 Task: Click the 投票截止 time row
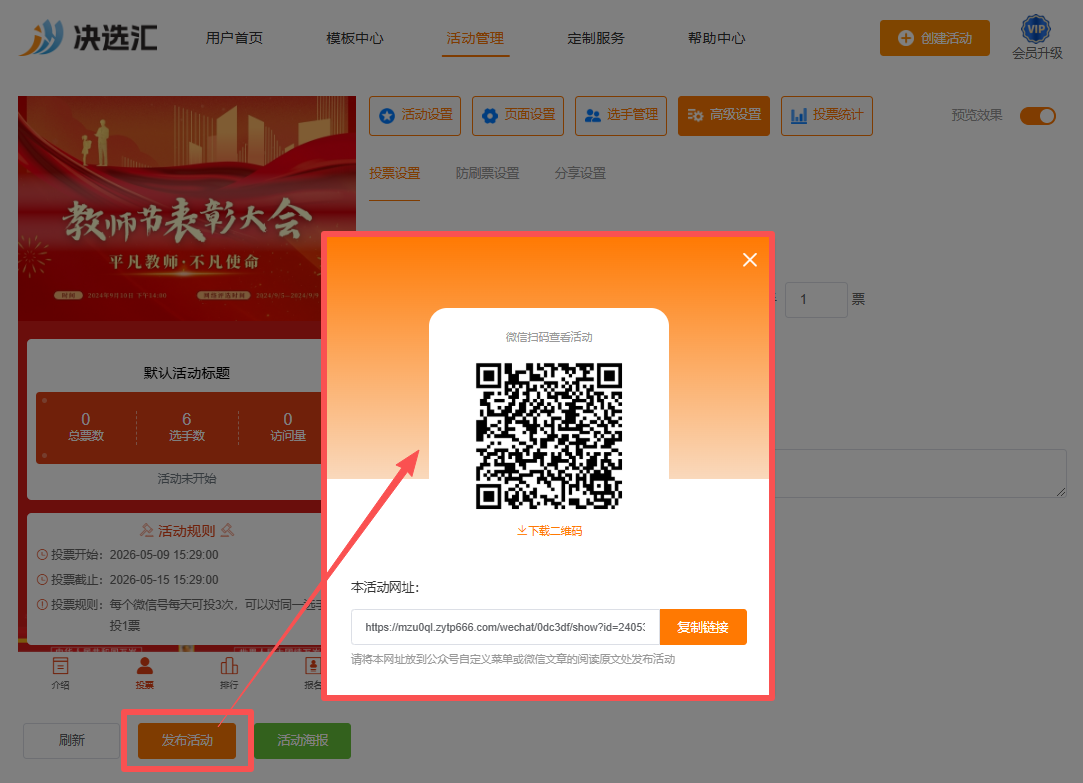(128, 579)
